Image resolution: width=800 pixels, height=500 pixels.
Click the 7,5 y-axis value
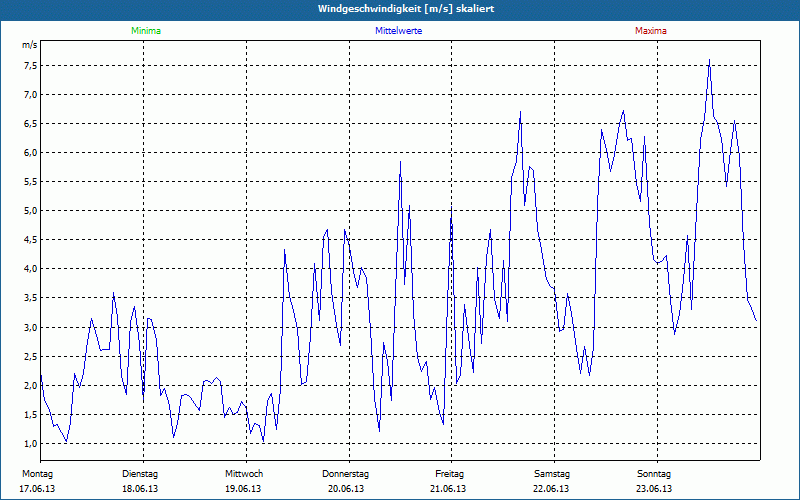pos(30,66)
